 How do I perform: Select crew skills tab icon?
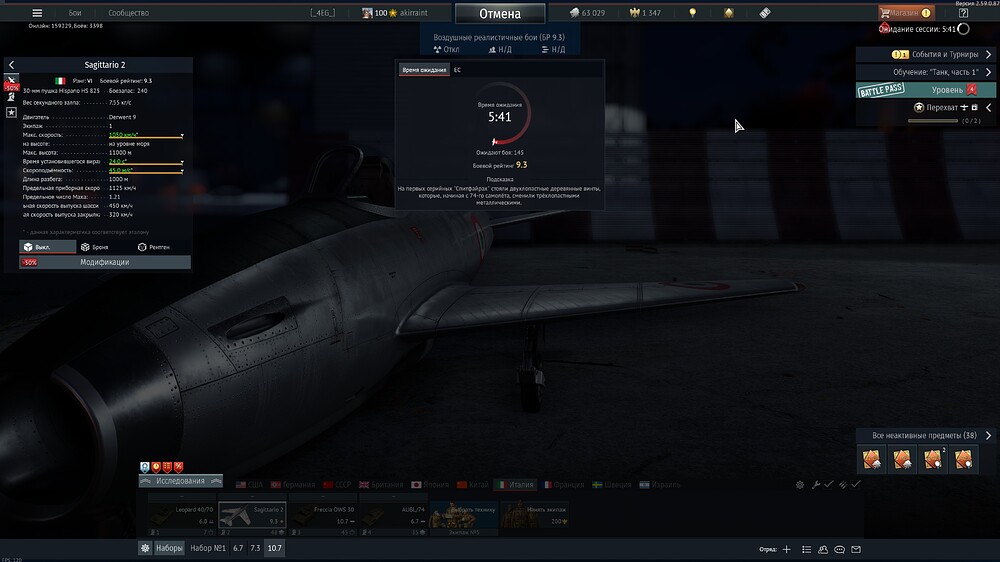(11, 97)
